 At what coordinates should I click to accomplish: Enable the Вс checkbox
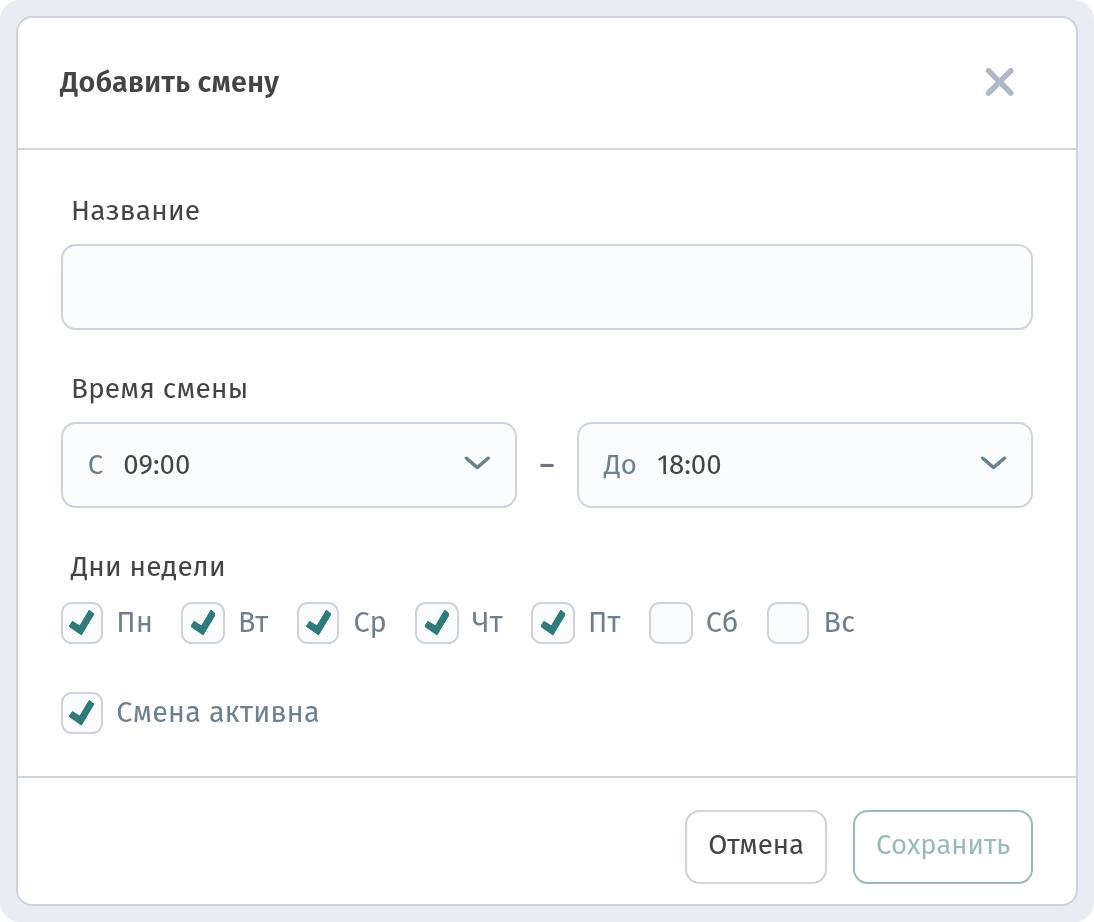(788, 623)
